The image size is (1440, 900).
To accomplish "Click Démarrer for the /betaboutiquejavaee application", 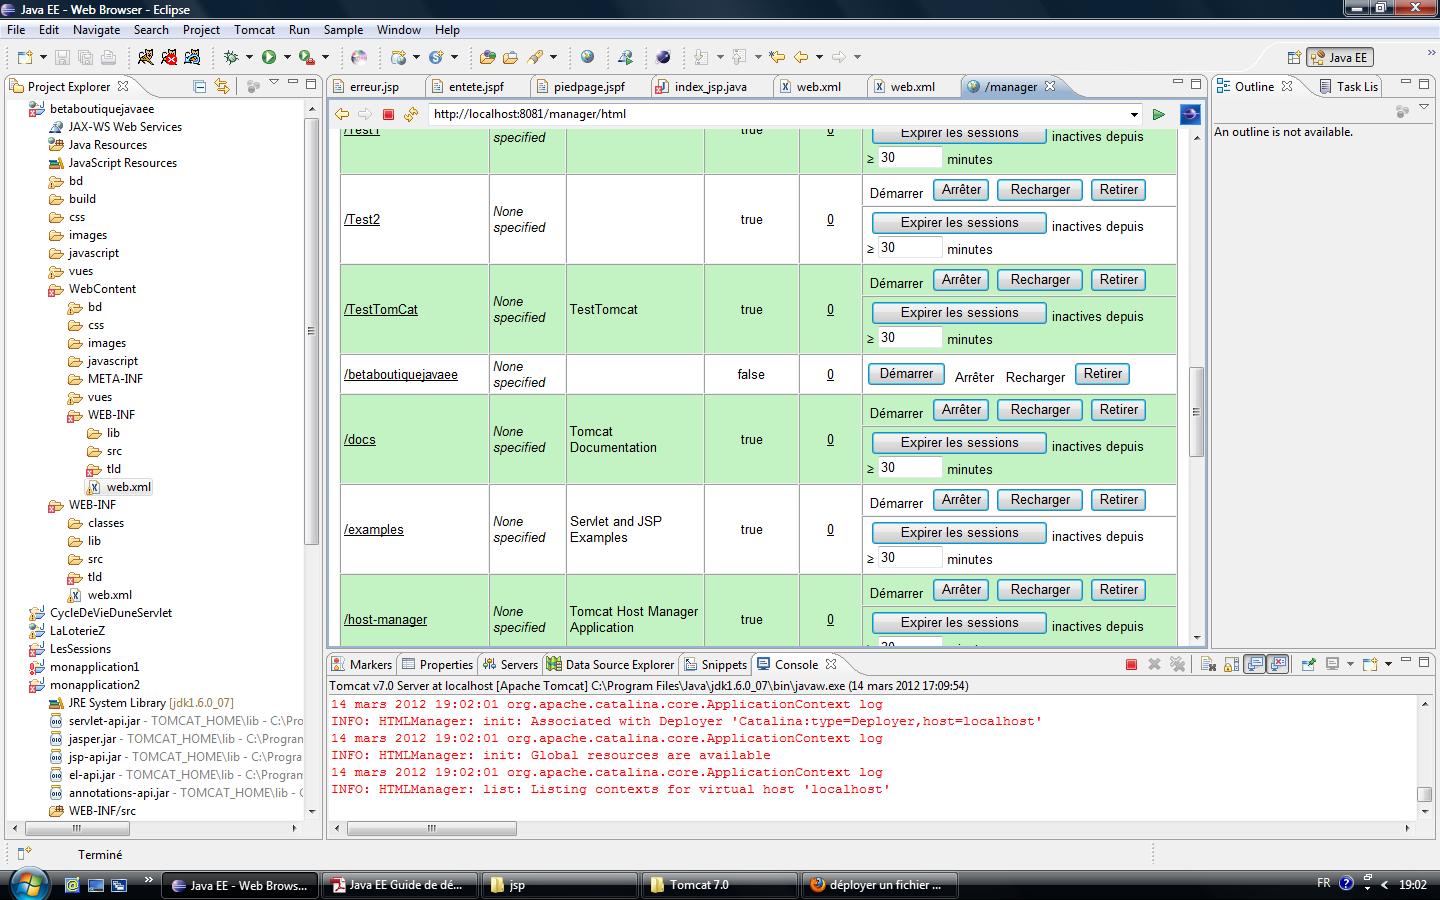I will pos(905,373).
